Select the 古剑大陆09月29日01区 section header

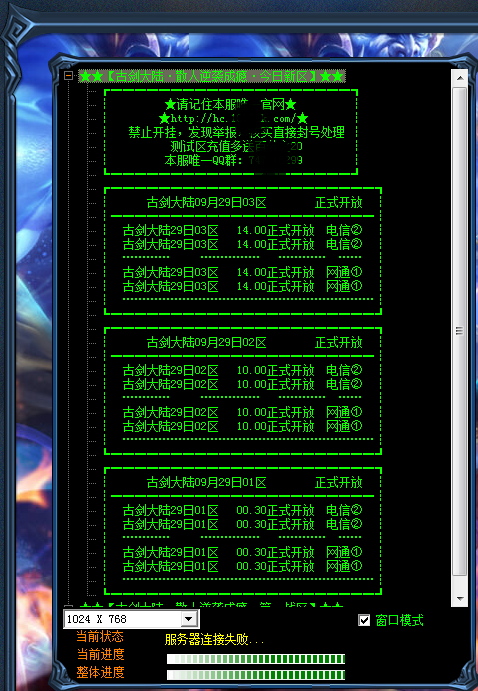click(207, 483)
